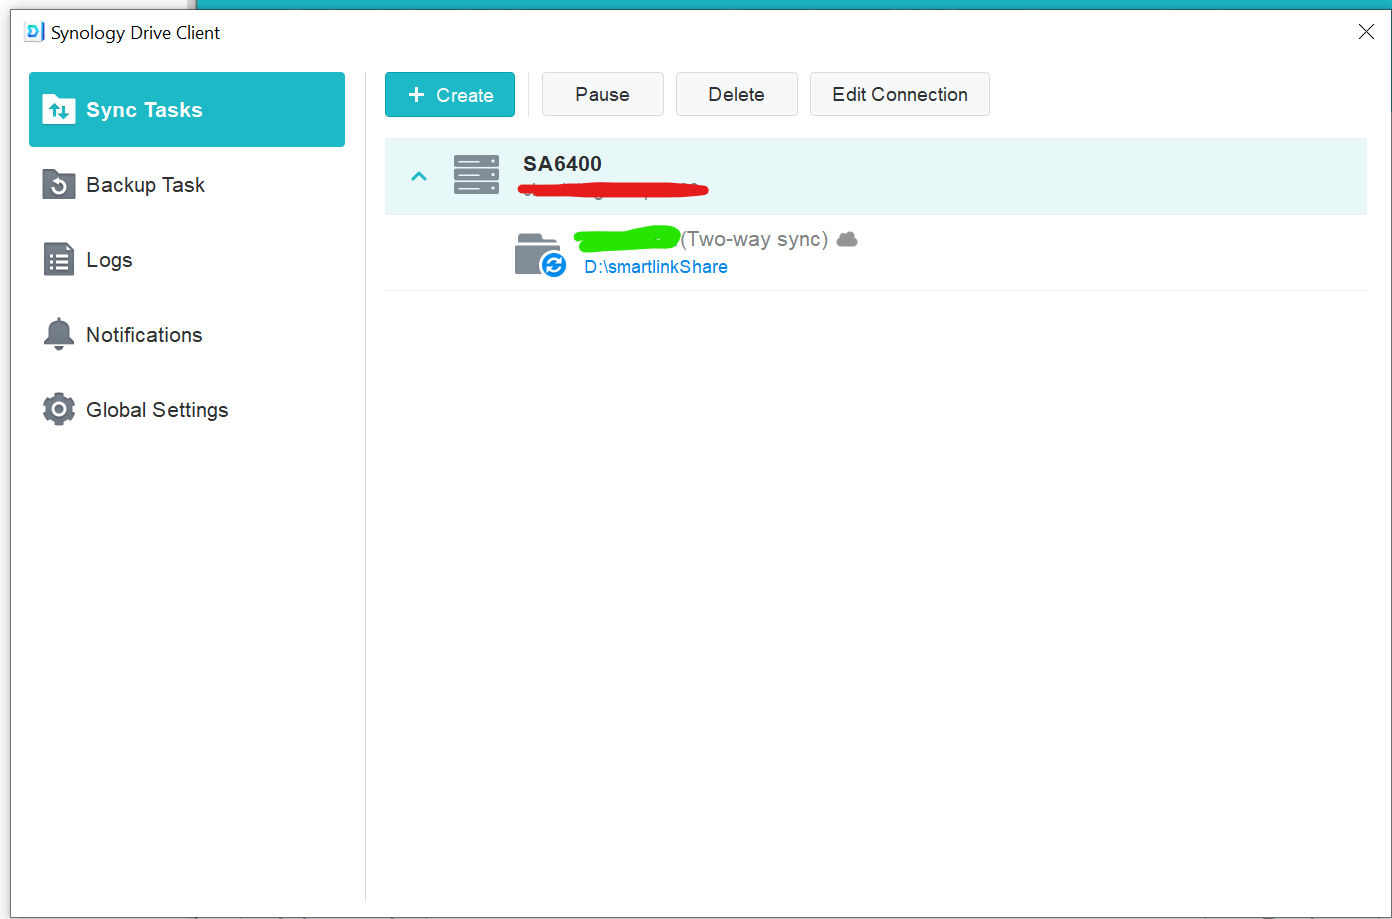
Task: Open the Sync Tasks section
Action: (187, 110)
